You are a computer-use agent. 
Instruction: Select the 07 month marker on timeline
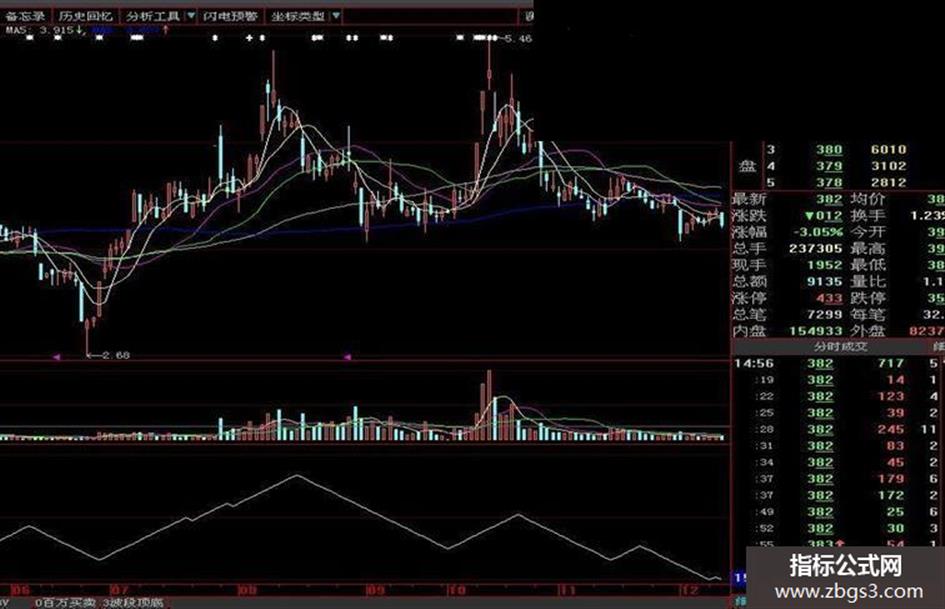[119, 589]
